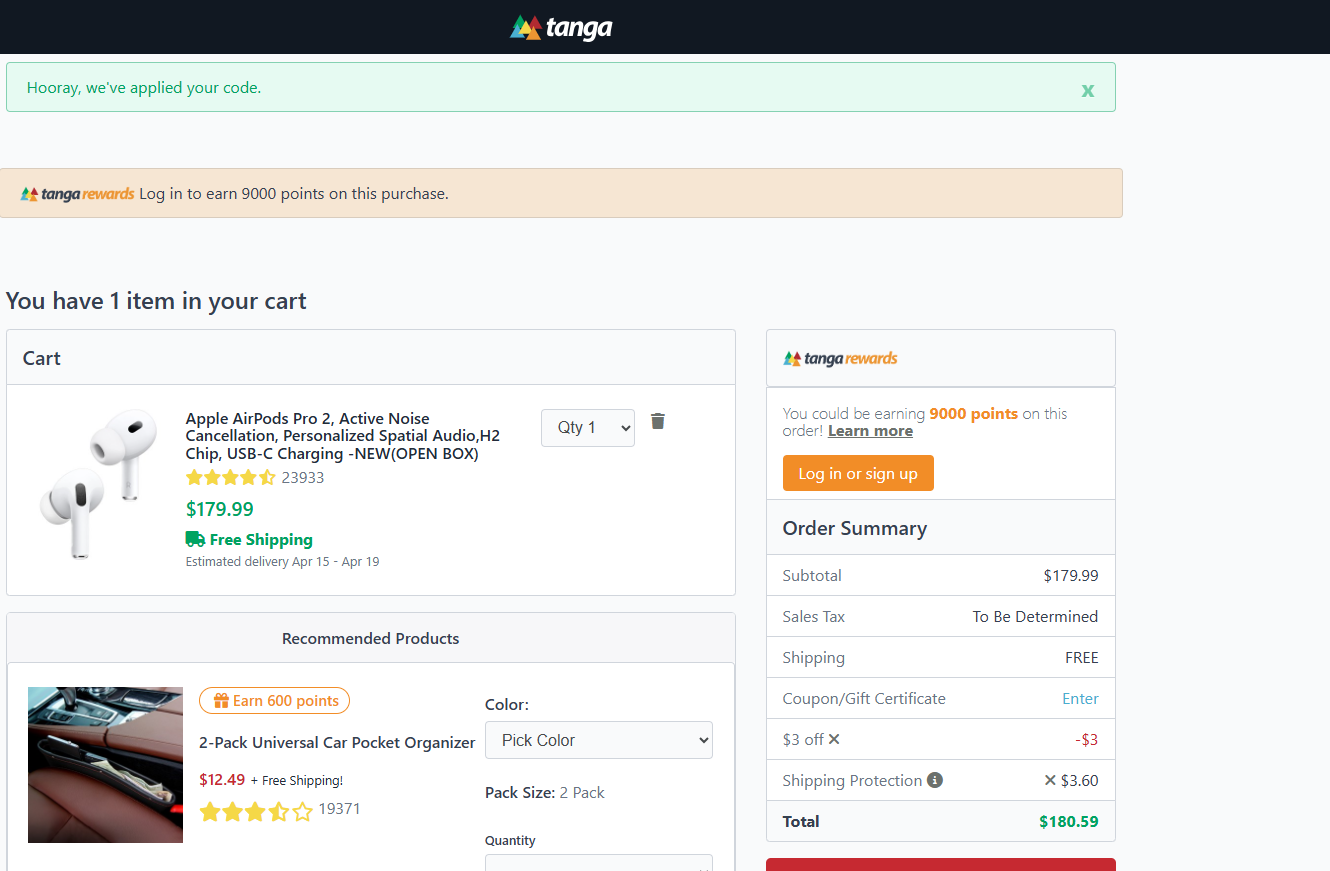Open the Qty 1 quantity dropdown
1330x871 pixels.
pos(588,427)
